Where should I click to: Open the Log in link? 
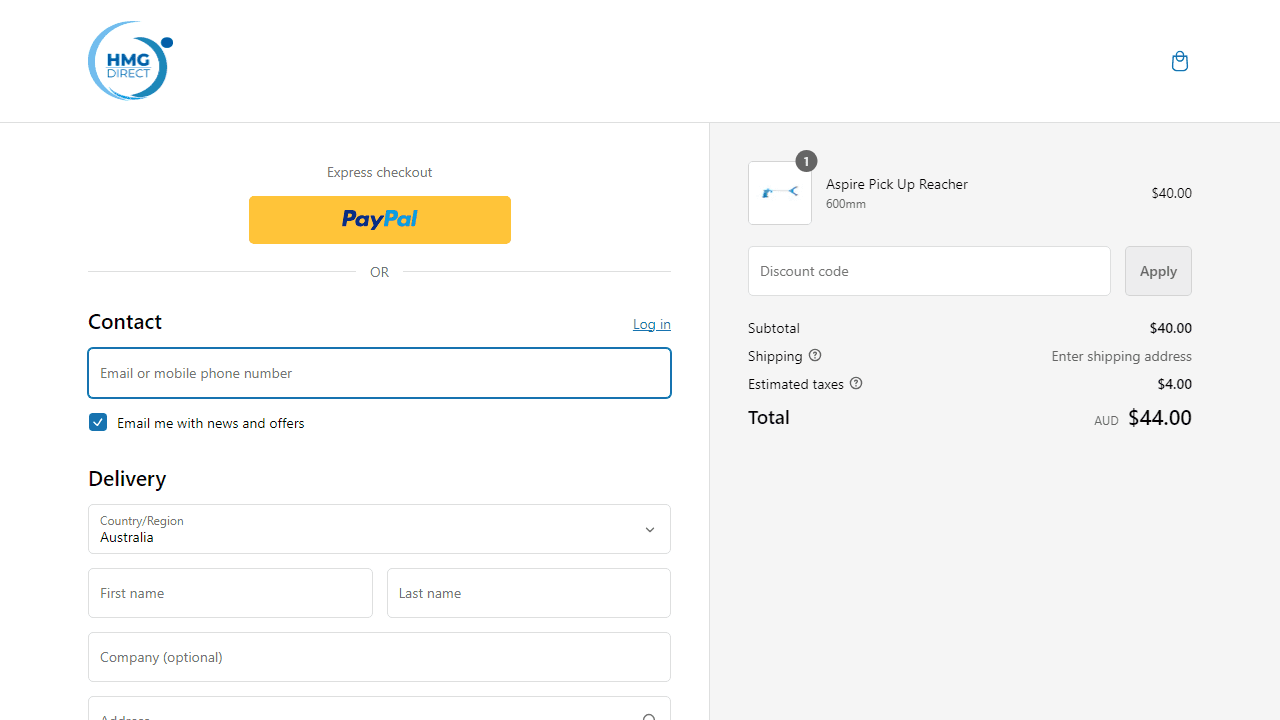652,324
